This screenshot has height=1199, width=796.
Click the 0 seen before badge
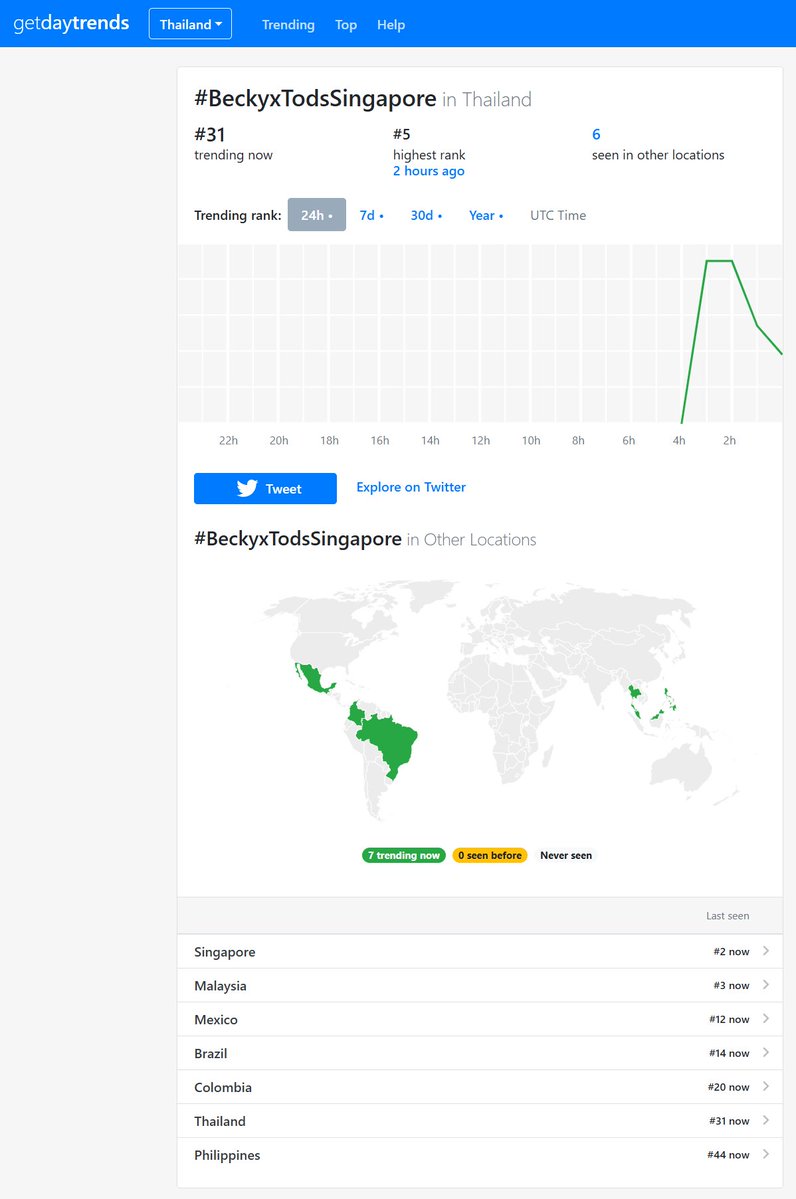tap(490, 856)
